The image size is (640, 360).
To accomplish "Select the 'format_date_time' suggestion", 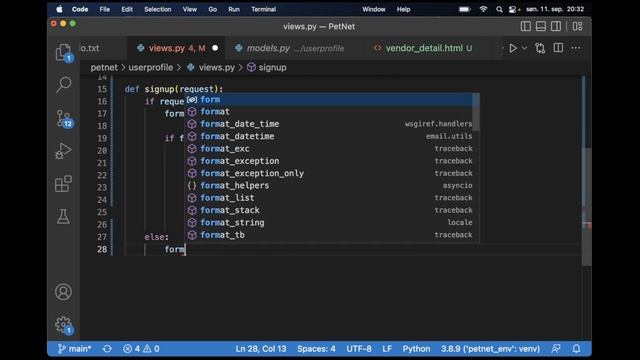I will pyautogui.click(x=329, y=124).
